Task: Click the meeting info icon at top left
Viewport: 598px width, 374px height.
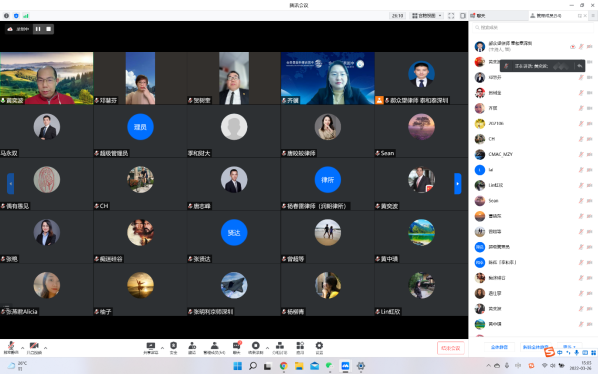Action: pyautogui.click(x=6, y=16)
